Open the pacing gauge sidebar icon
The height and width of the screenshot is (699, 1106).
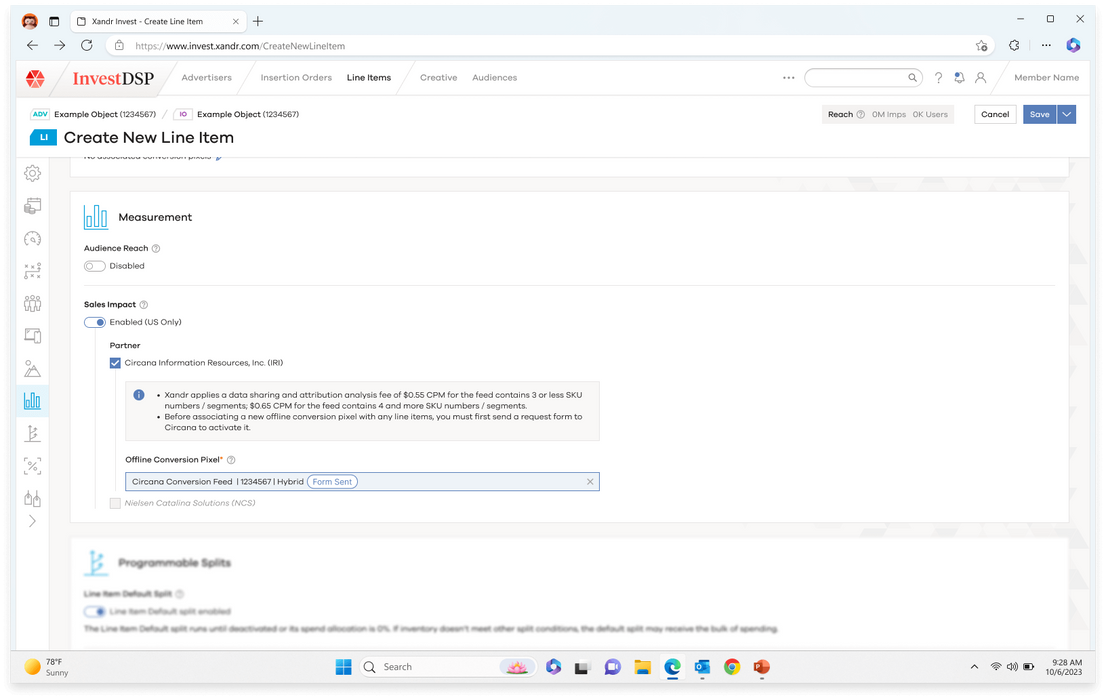point(32,238)
